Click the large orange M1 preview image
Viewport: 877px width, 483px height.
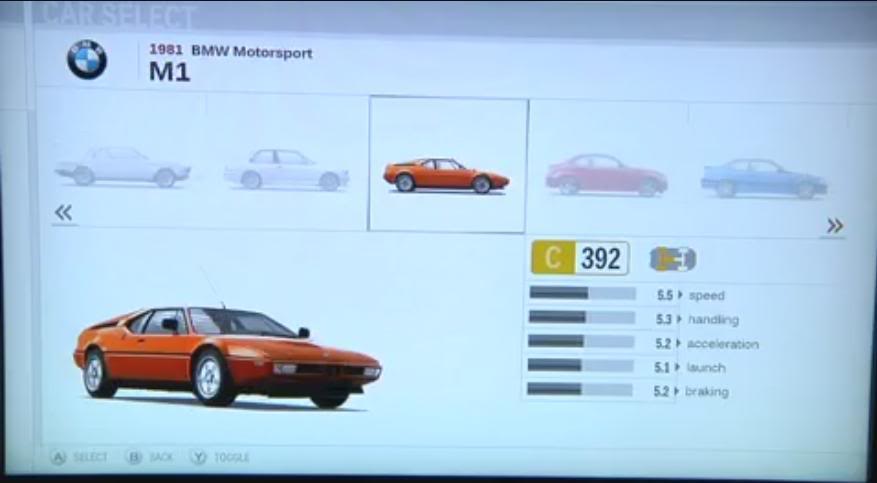(x=228, y=356)
